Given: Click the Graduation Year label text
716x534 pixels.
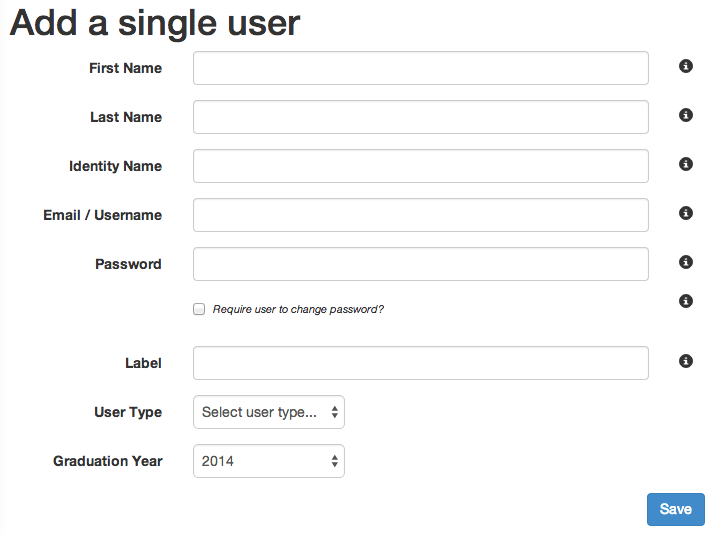Looking at the screenshot, I should point(108,461).
